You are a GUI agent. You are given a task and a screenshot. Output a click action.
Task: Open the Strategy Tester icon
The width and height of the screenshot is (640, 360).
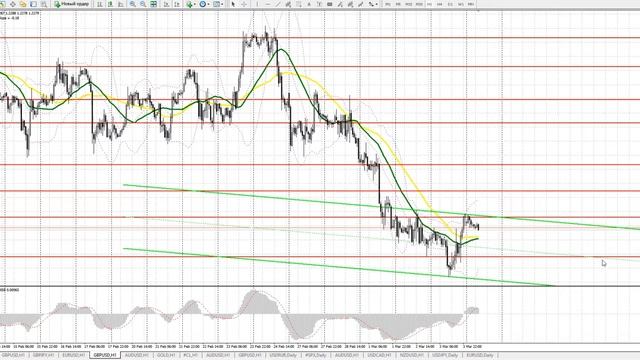tap(44, 4)
